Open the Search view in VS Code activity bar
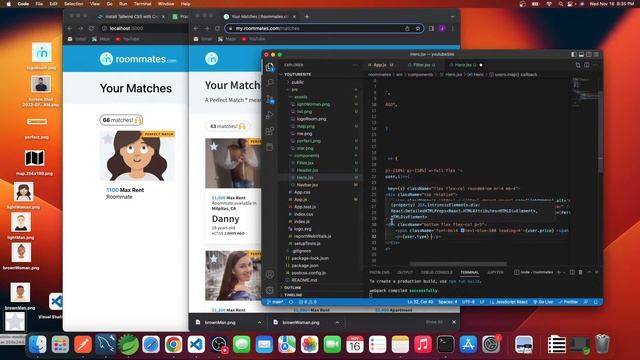 tap(270, 83)
